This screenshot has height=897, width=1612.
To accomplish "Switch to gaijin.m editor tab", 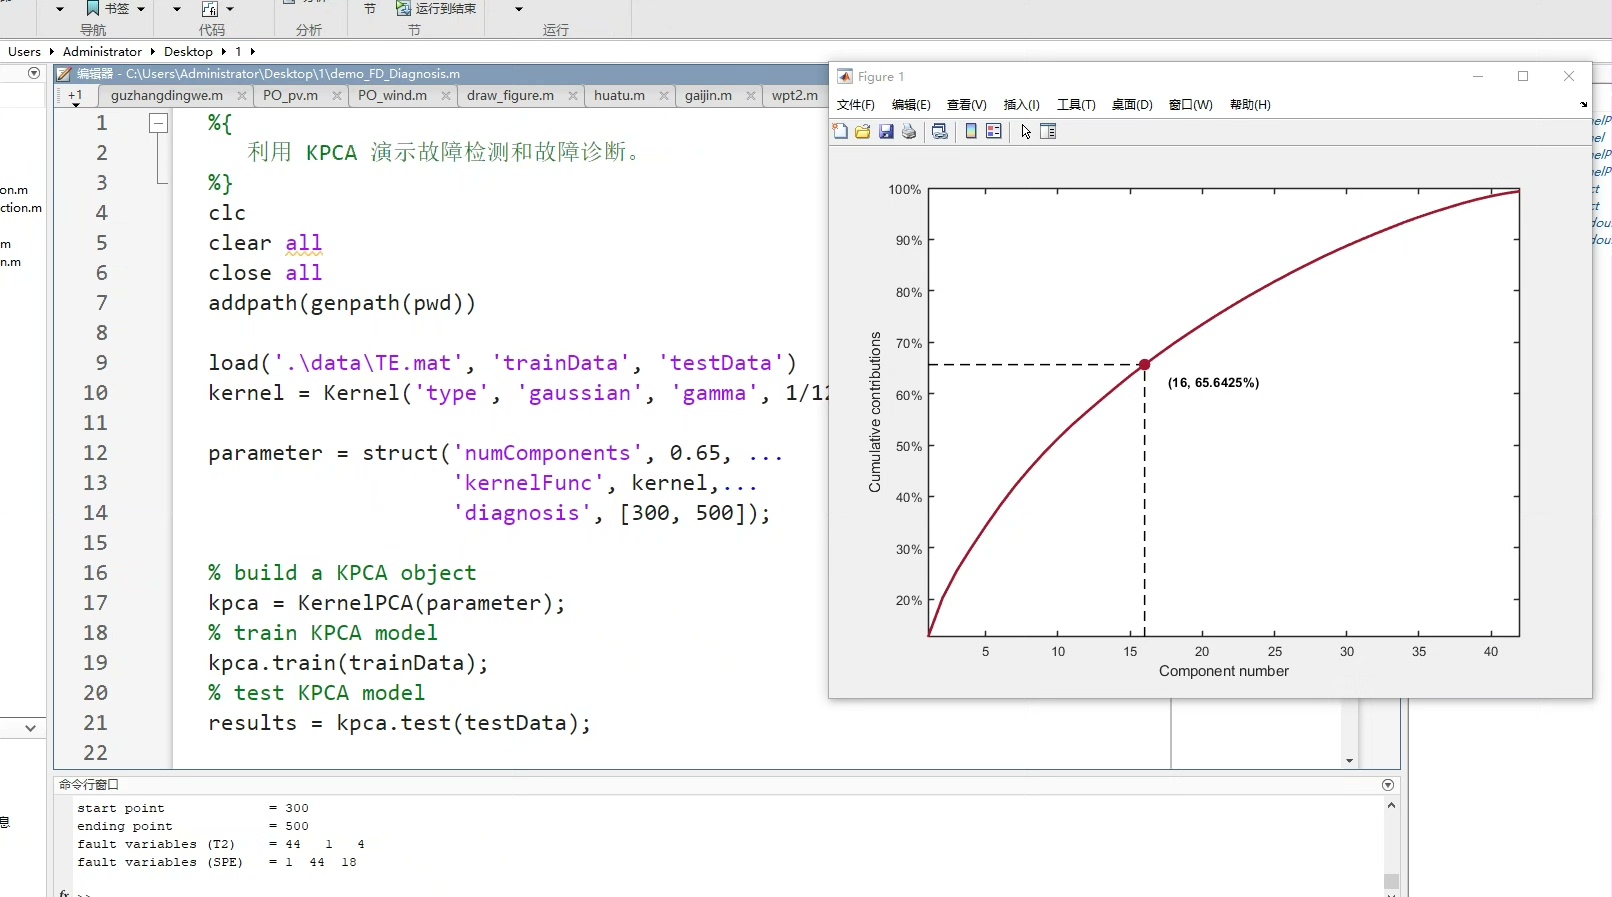I will (708, 96).
